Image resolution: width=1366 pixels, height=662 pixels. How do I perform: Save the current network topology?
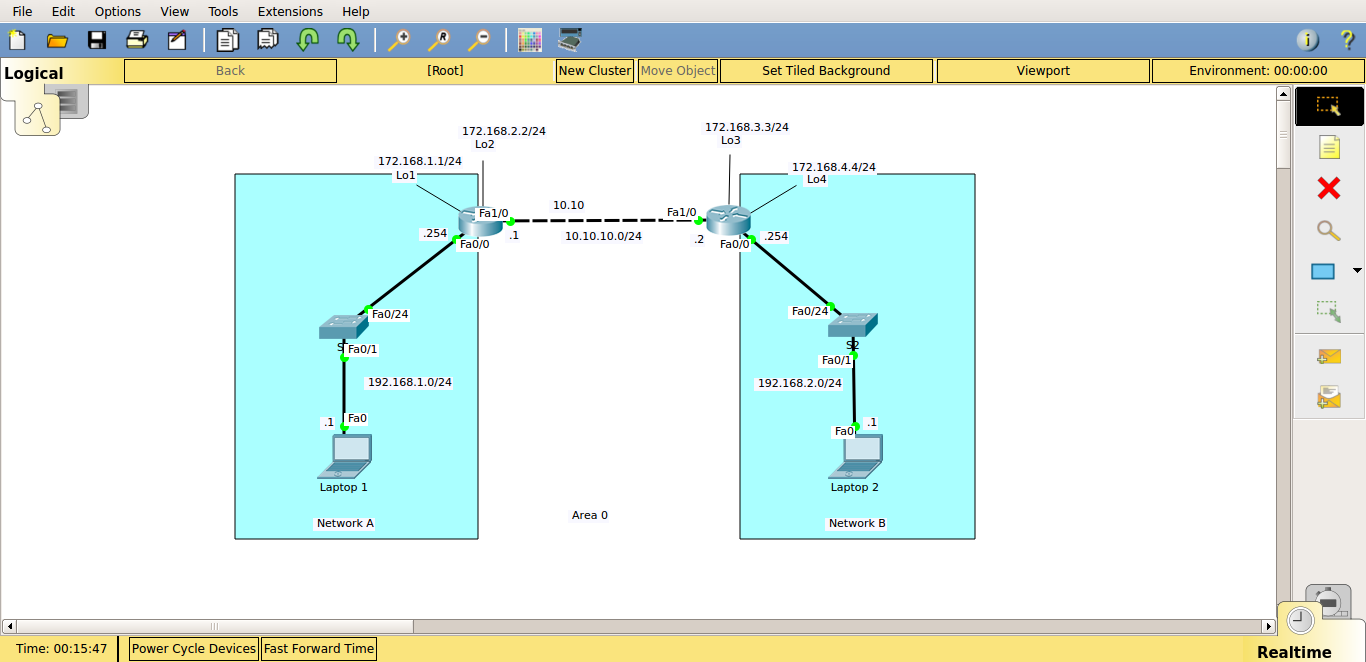[x=97, y=39]
